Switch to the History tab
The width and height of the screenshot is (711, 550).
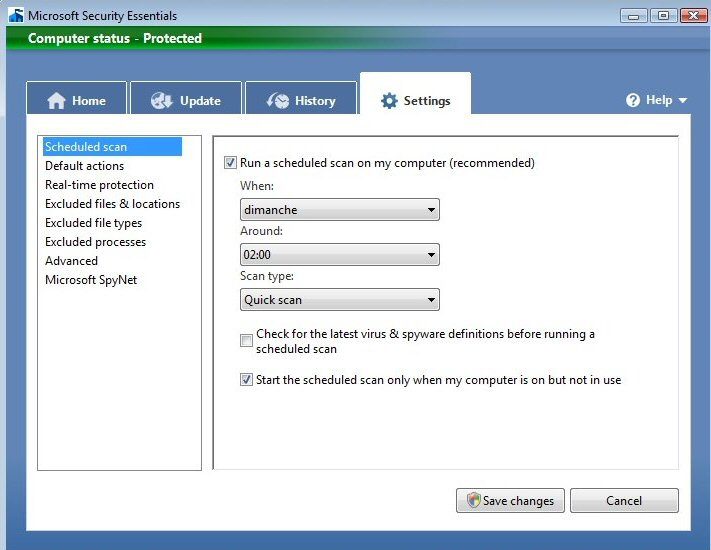[301, 97]
